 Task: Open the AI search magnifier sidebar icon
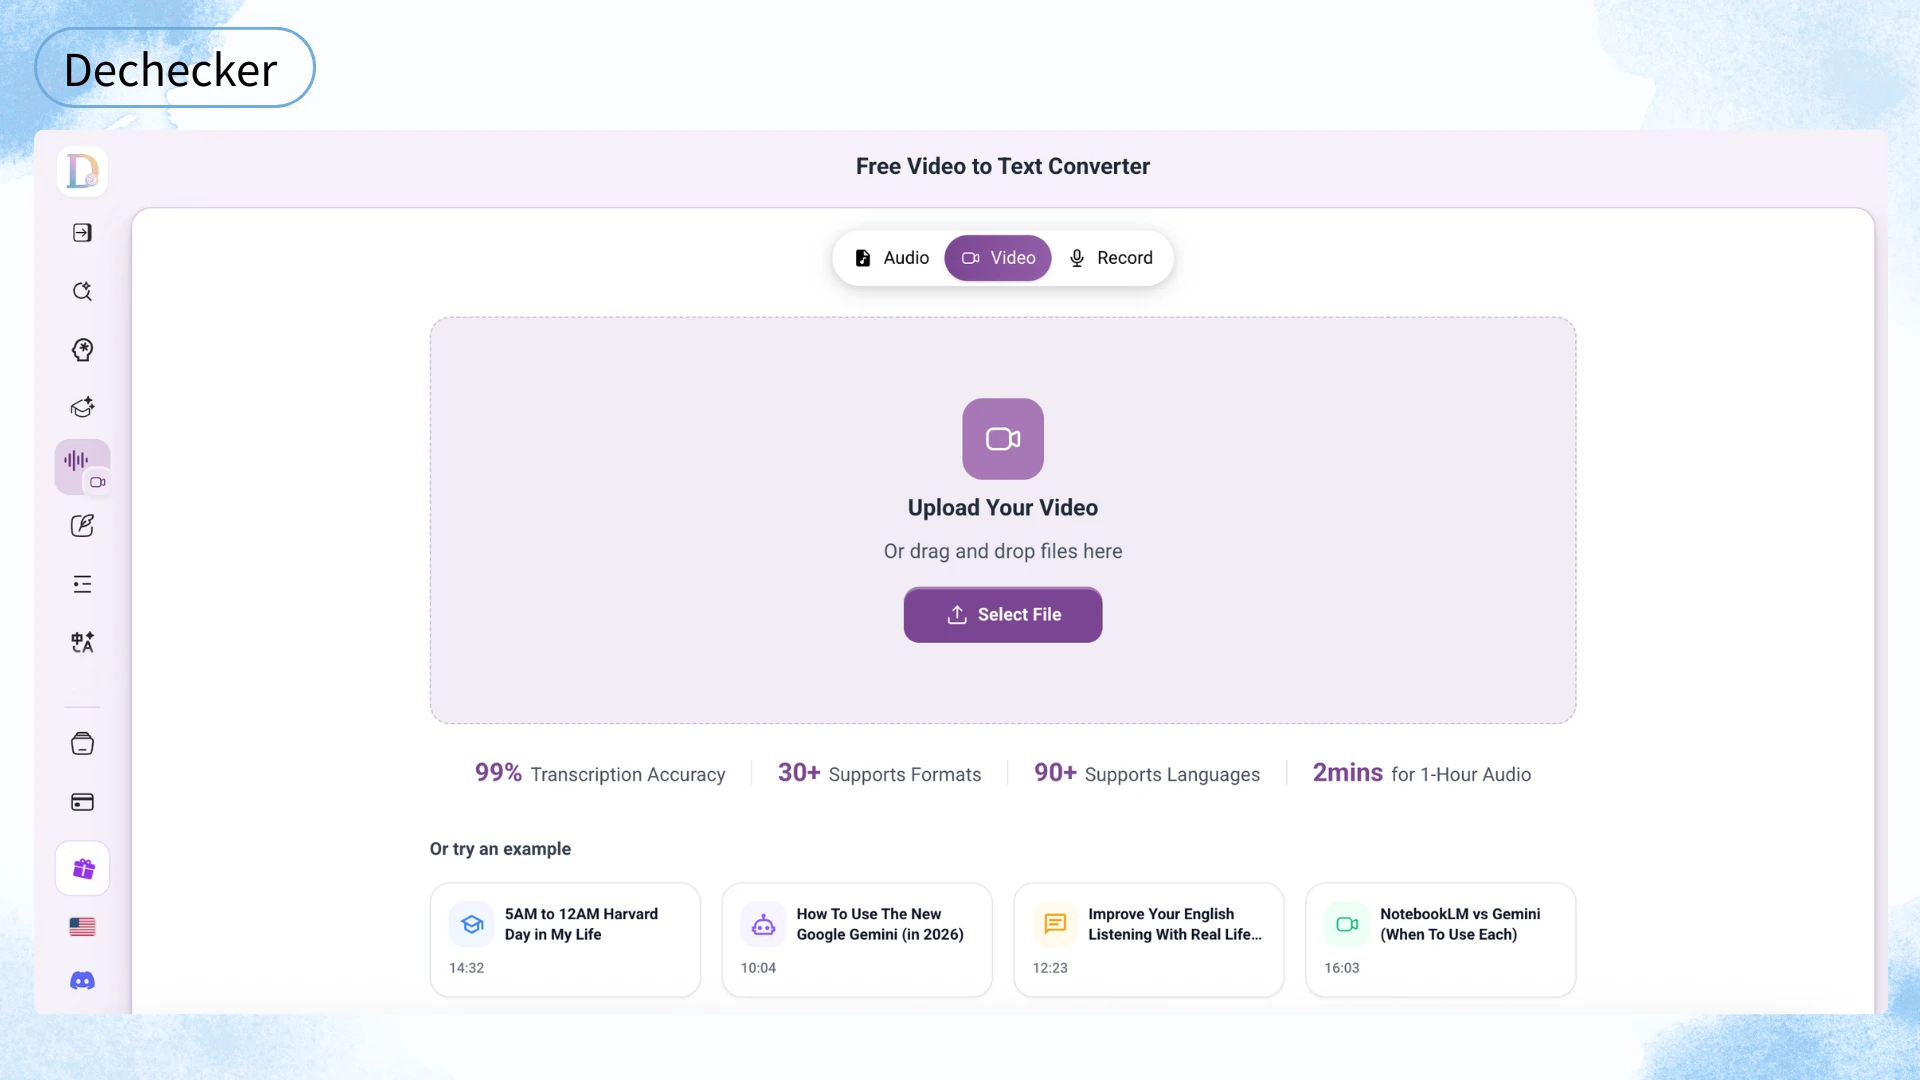[83, 291]
